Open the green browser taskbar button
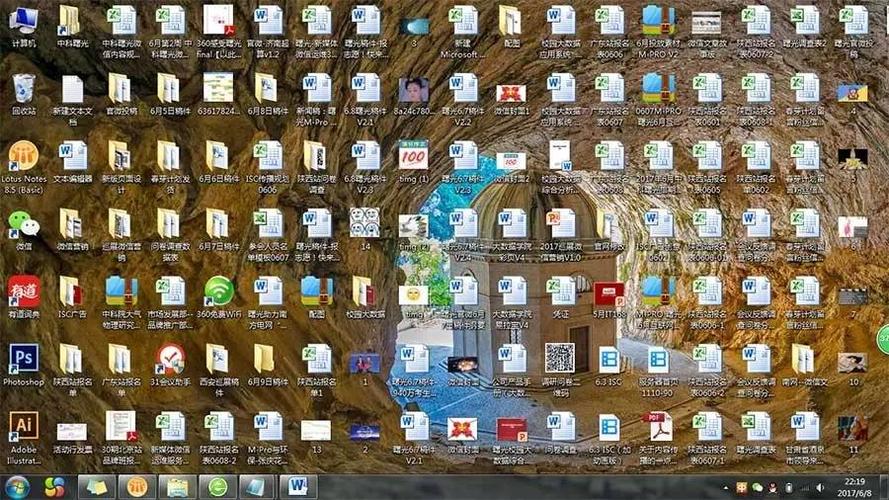This screenshot has height=500, width=889. point(218,487)
